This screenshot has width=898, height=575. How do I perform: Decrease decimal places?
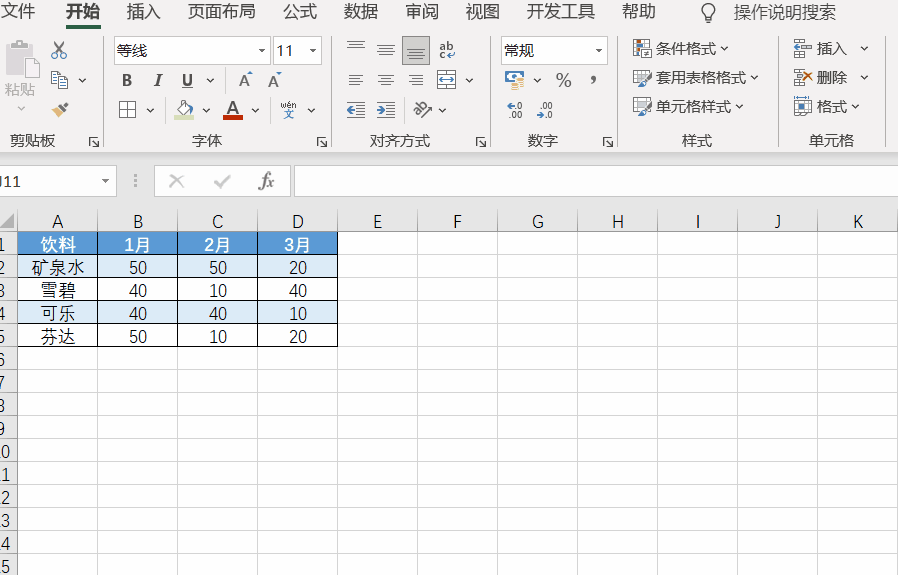point(545,109)
